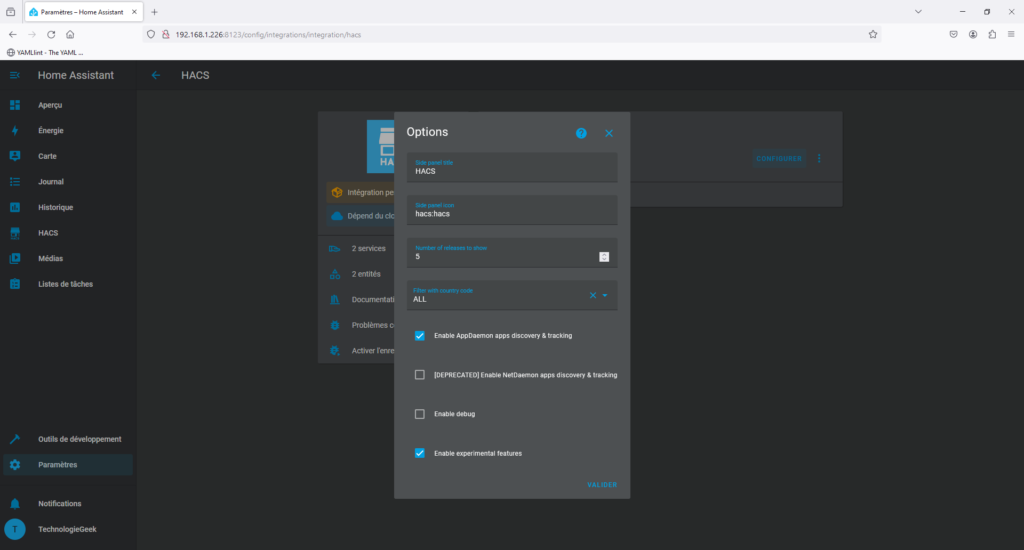The height and width of the screenshot is (550, 1024).
Task: Click the Paramètres gear icon
Action: pos(14,465)
